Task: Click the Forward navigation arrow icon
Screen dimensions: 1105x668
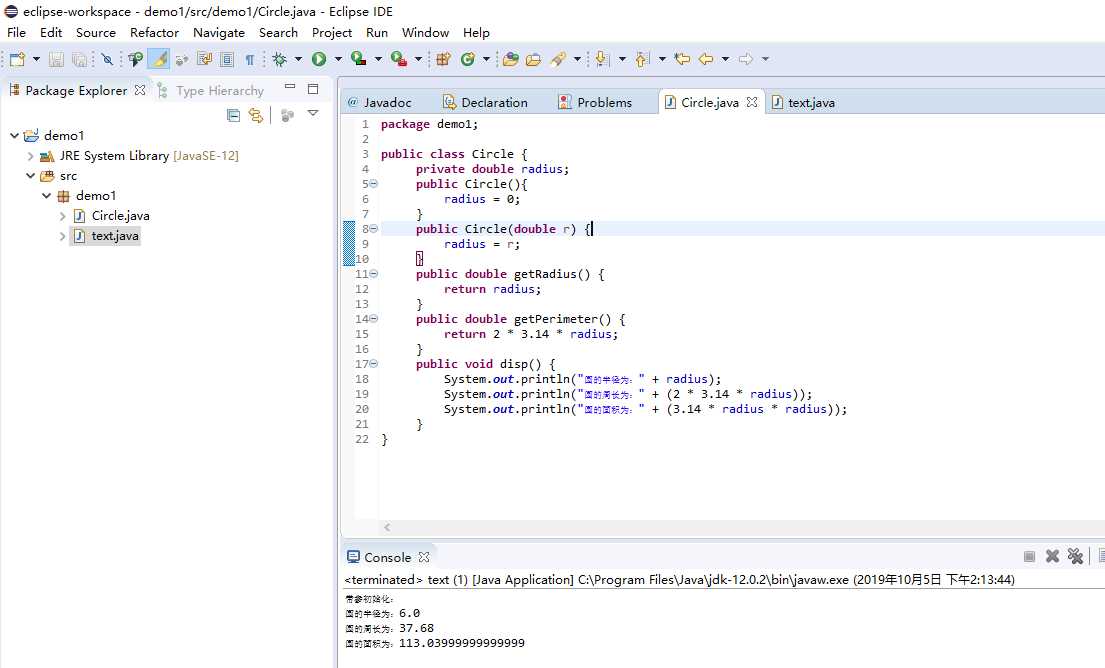Action: pos(746,59)
